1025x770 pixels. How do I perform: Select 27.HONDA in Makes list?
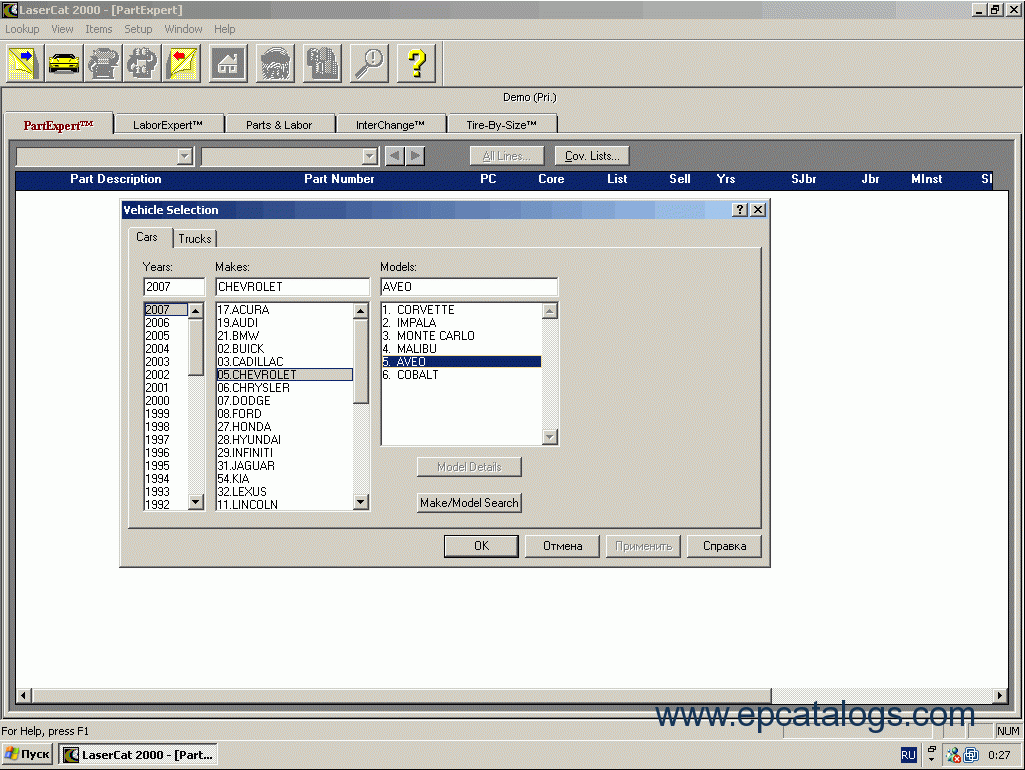pos(284,427)
